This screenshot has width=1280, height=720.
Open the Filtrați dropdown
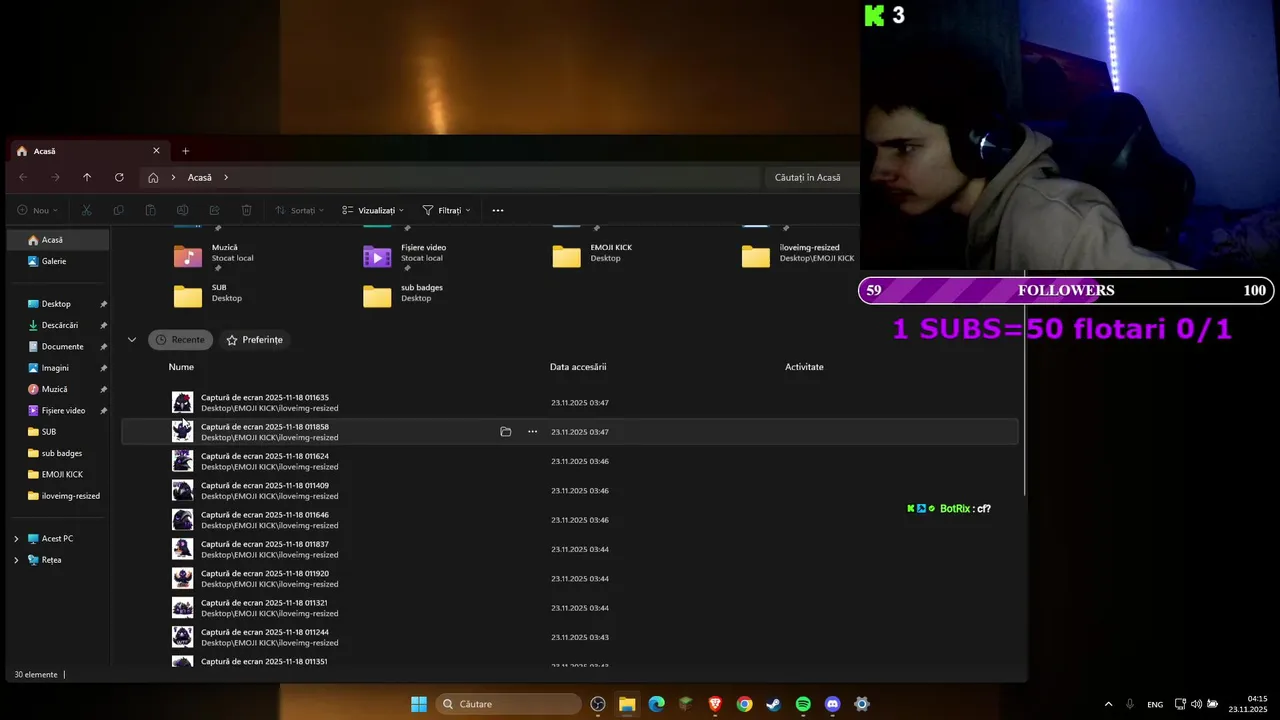pyautogui.click(x=446, y=210)
